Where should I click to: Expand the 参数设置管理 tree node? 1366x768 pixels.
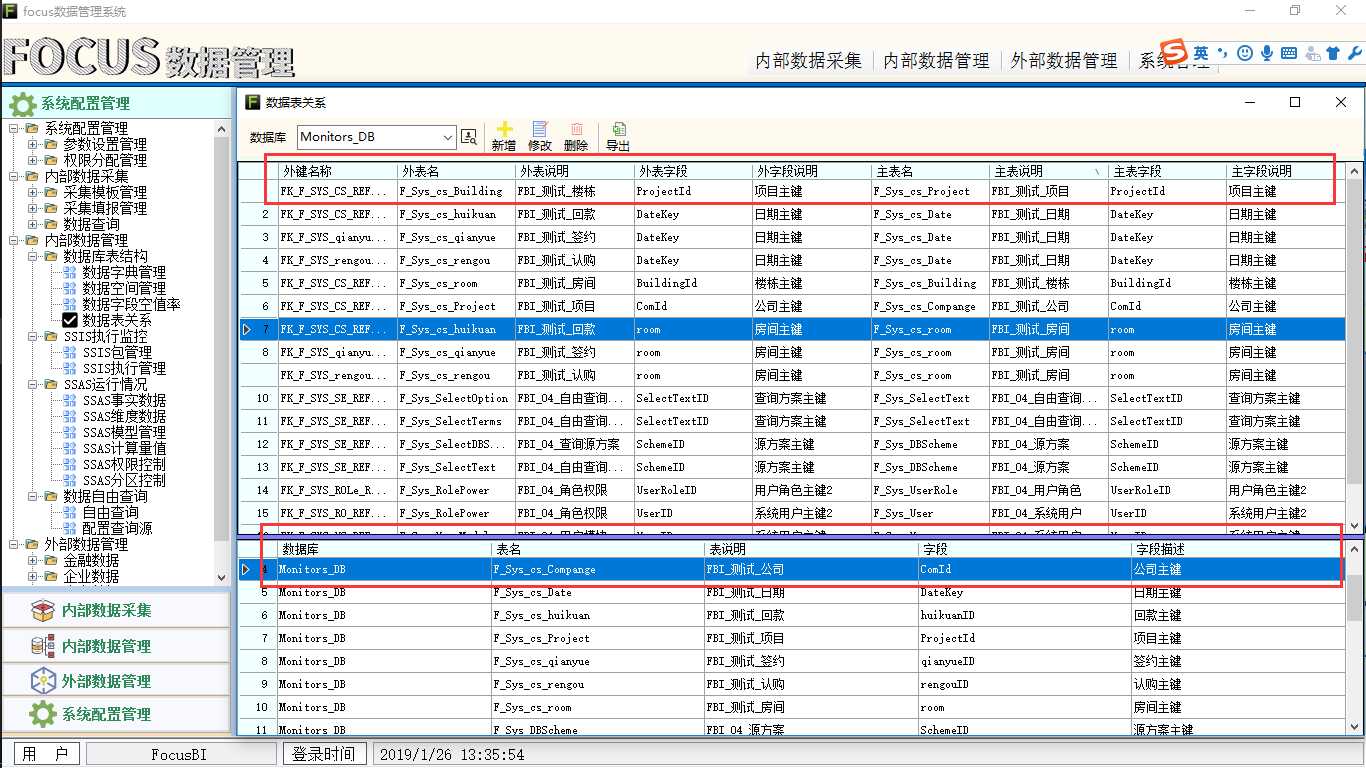33,144
